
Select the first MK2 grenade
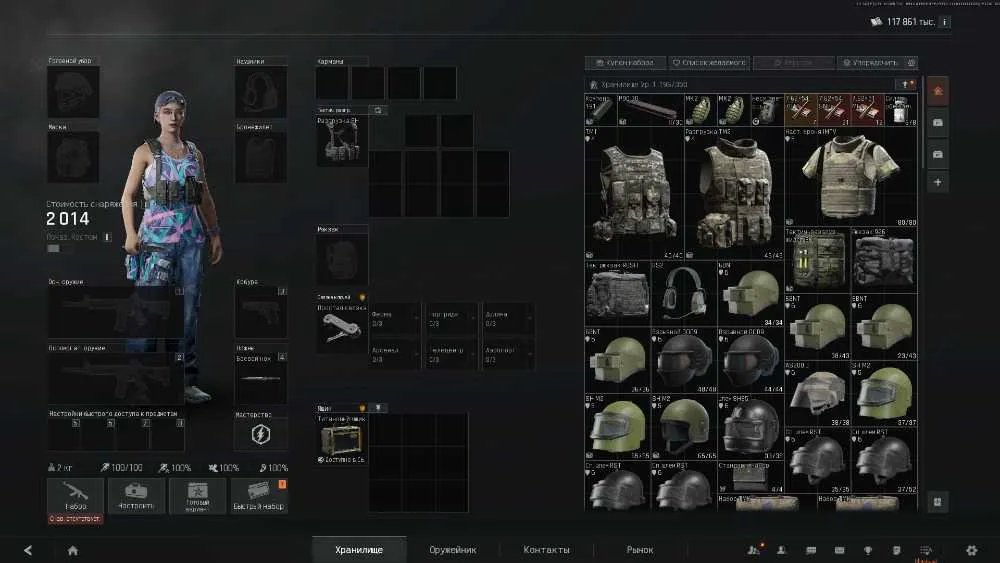pyautogui.click(x=700, y=110)
